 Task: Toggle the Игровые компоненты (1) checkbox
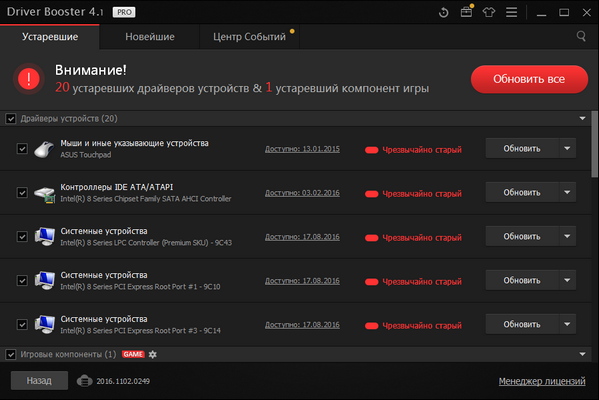click(x=11, y=354)
